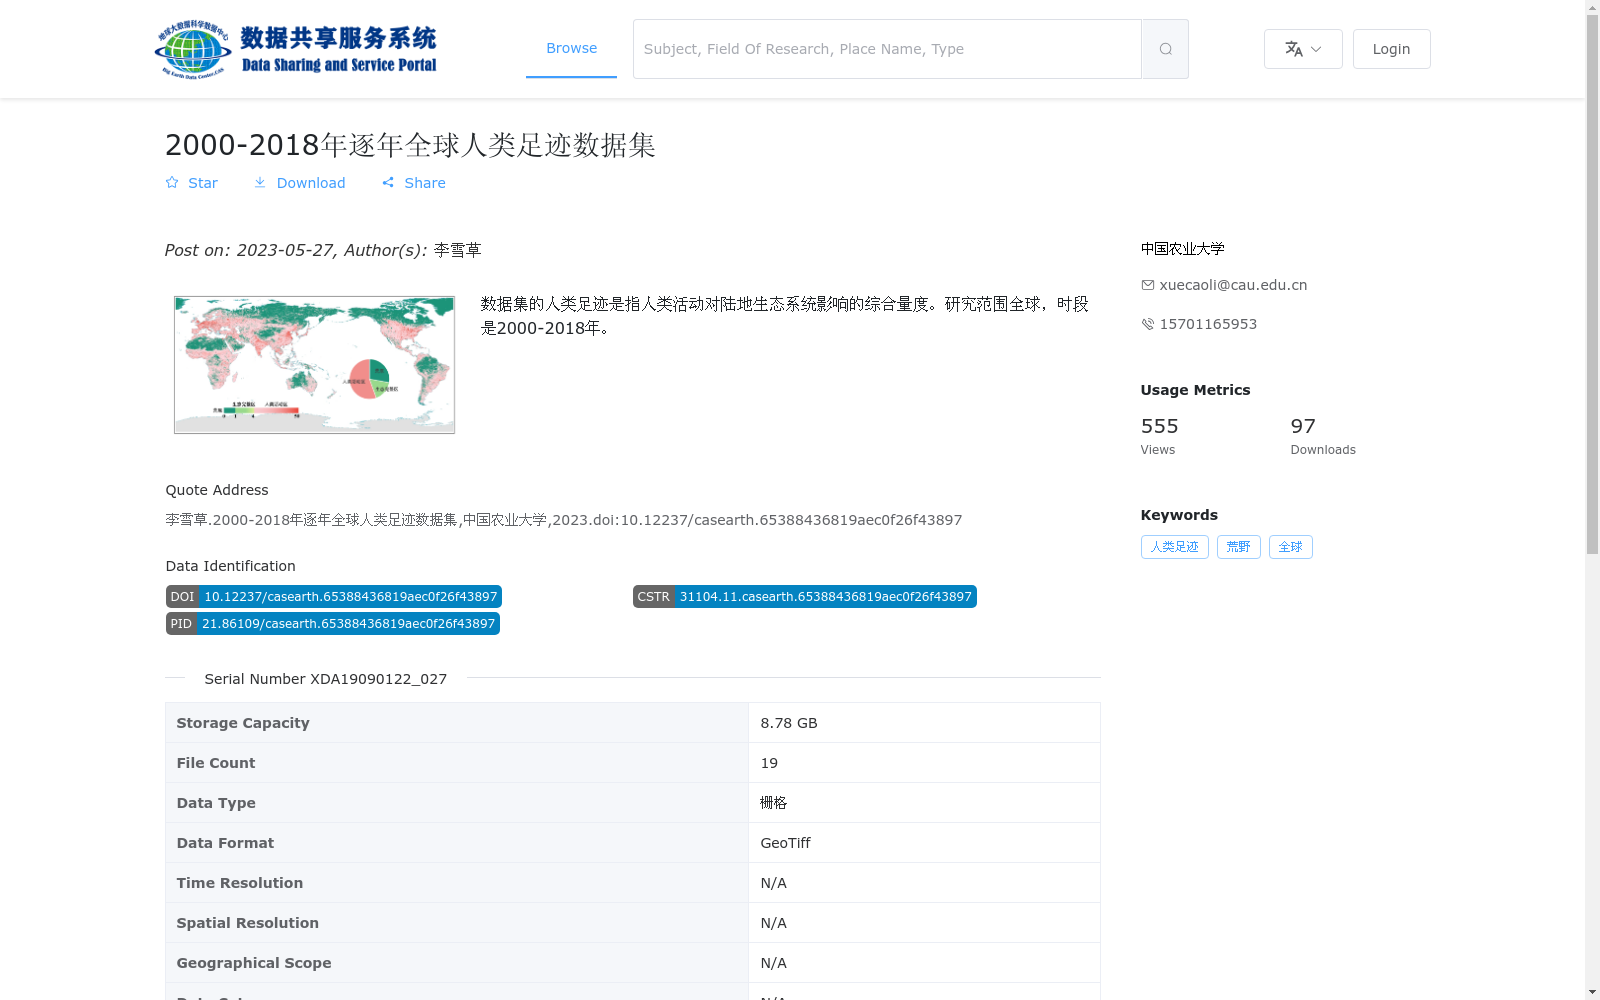Toggle the 荒野 keyword filter
This screenshot has height=1000, width=1600.
pyautogui.click(x=1238, y=547)
